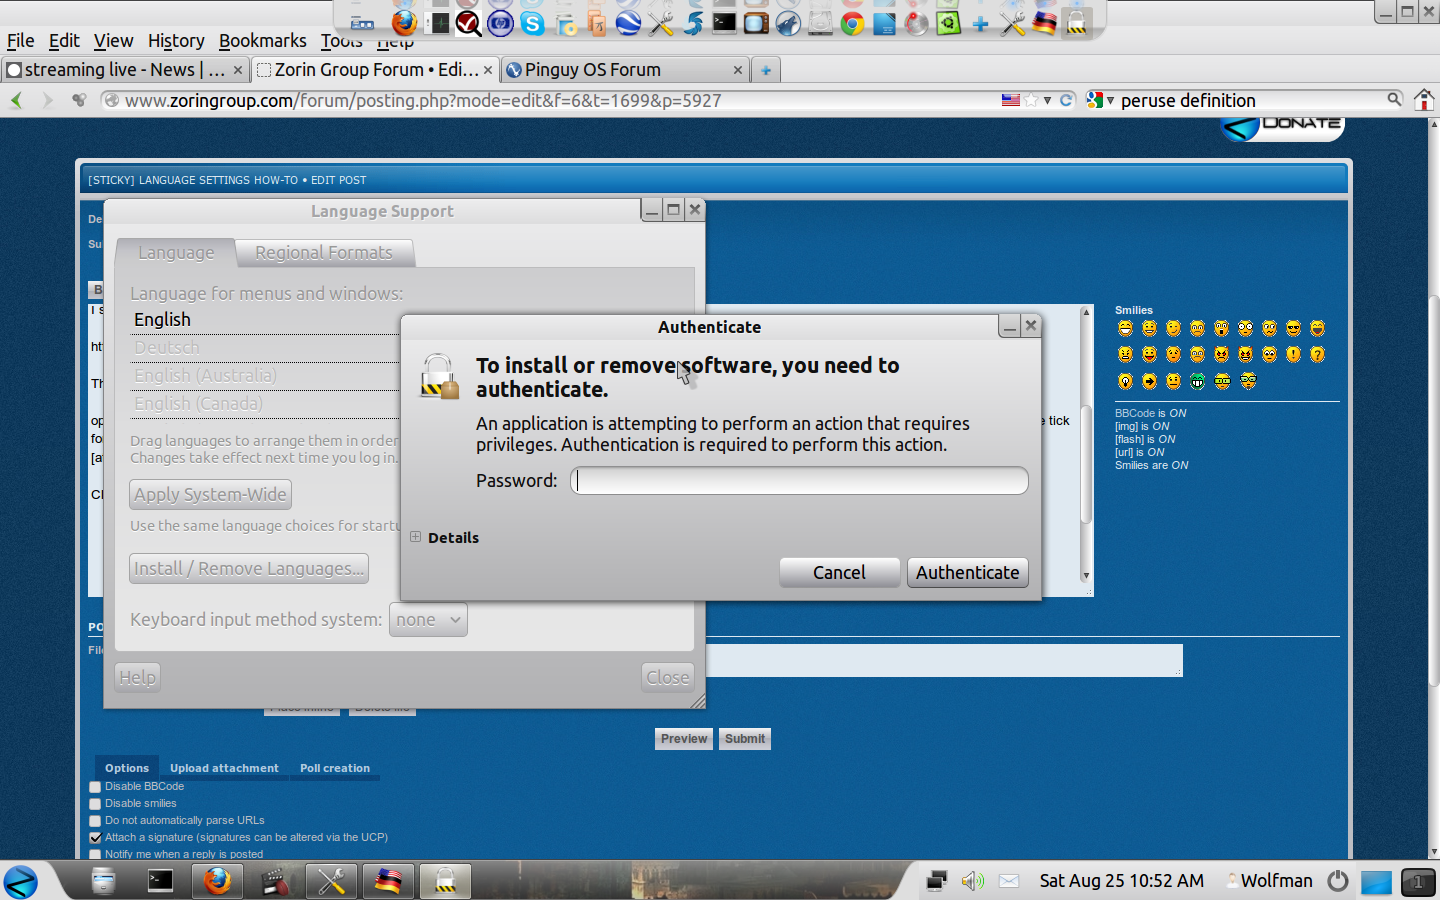
Task: Go to Firefox home page
Action: [x=1424, y=100]
